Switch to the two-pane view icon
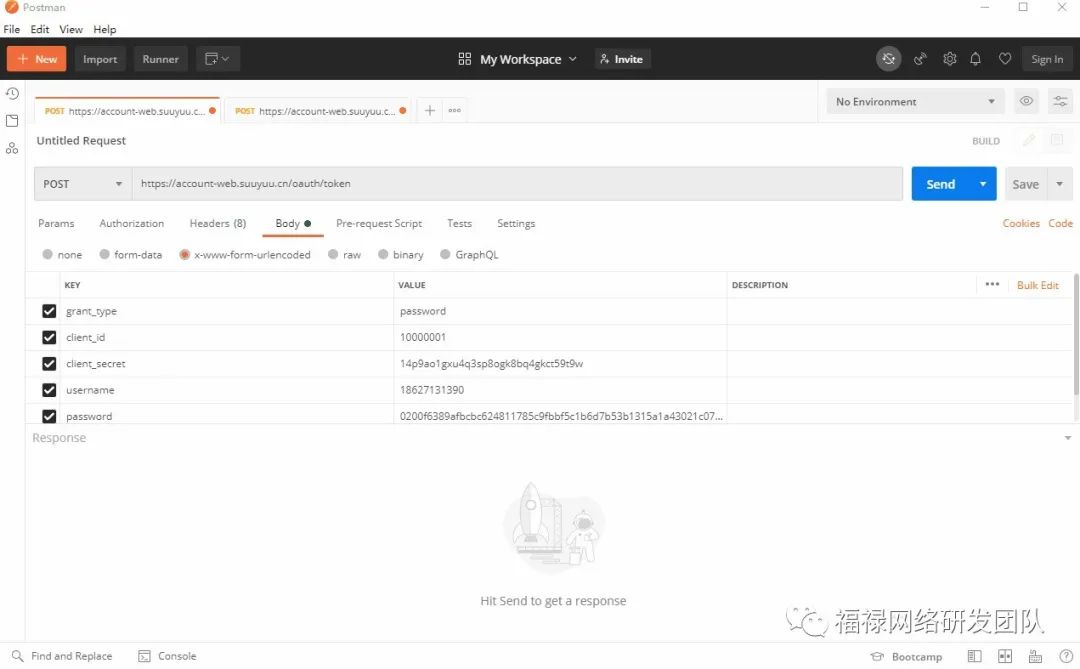The height and width of the screenshot is (669, 1080). [x=1005, y=657]
